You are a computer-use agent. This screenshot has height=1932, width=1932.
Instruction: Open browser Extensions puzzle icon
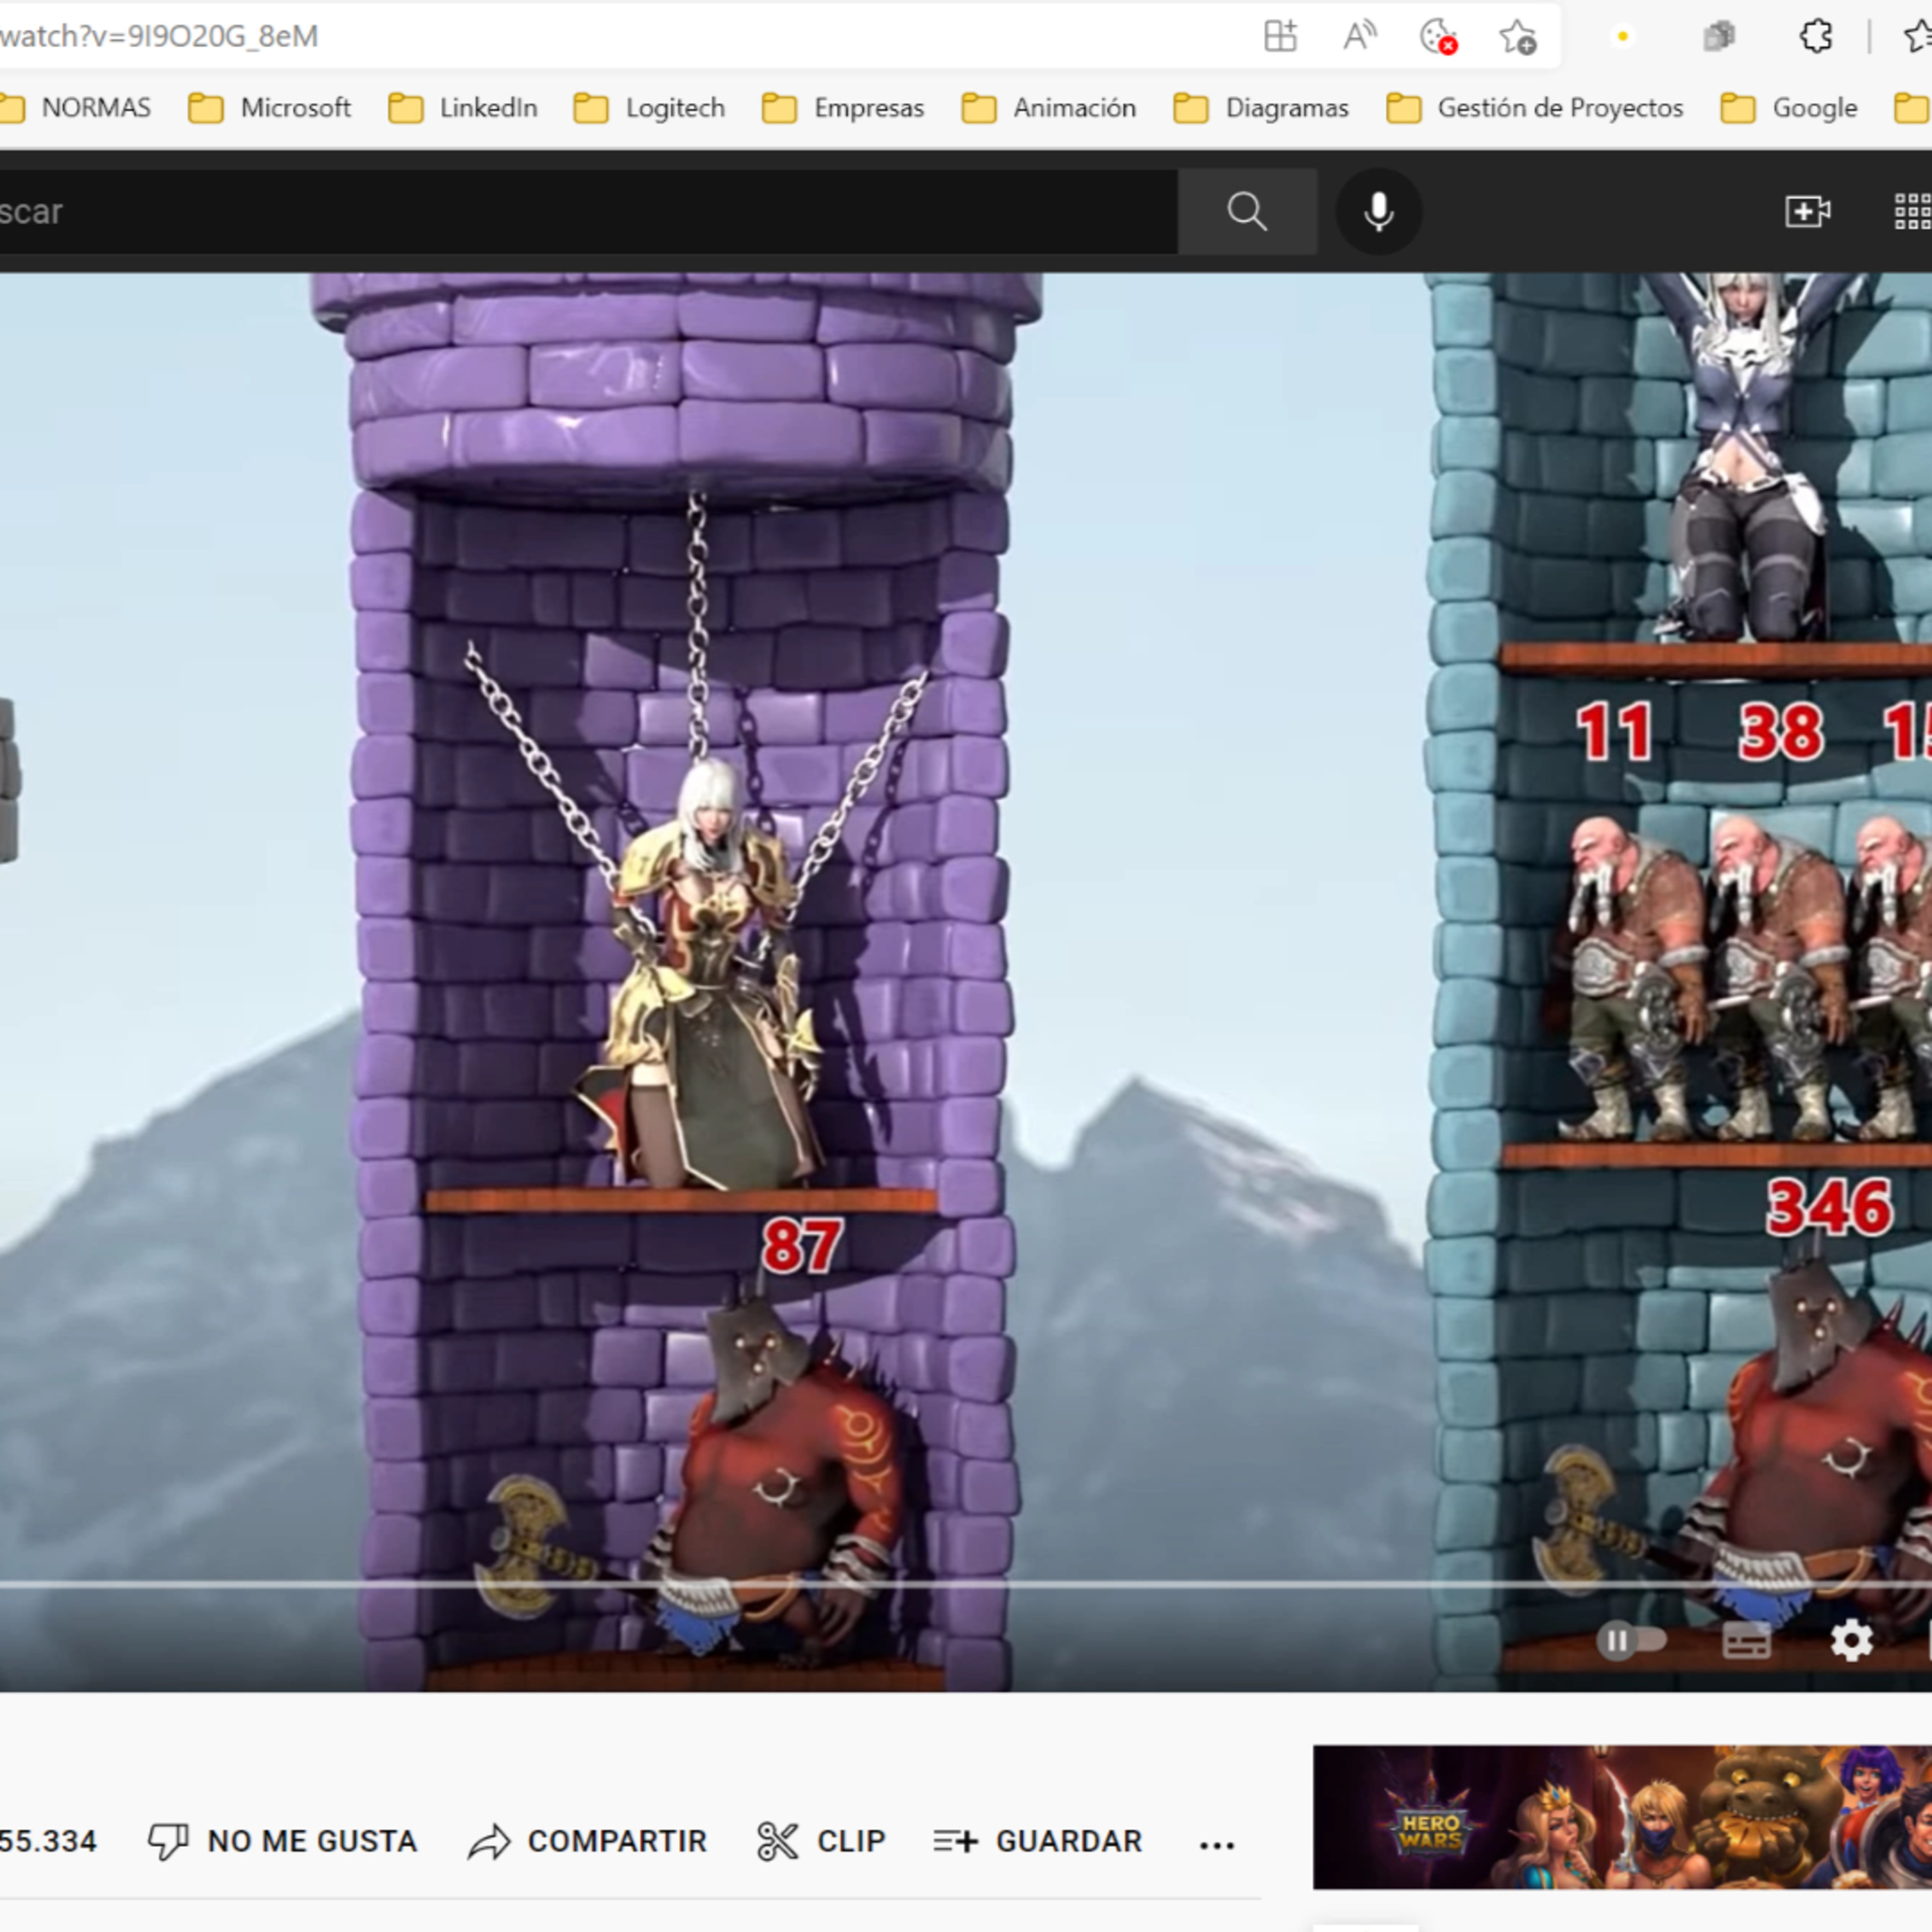click(1815, 37)
